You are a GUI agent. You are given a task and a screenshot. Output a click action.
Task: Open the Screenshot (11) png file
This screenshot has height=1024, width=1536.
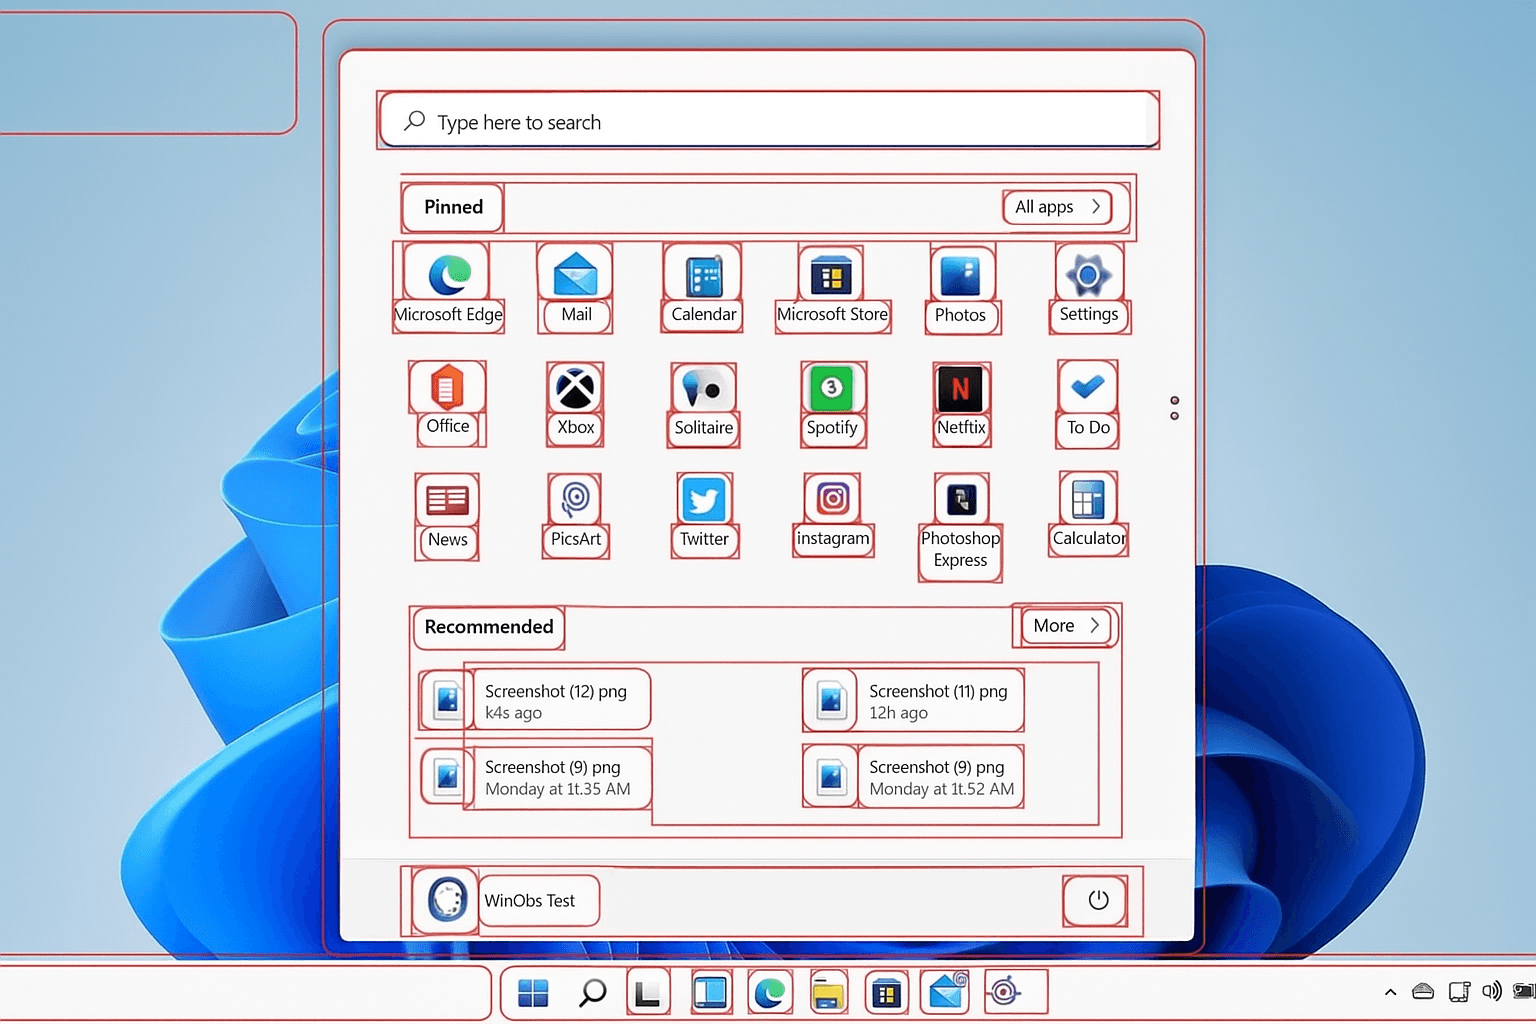point(937,700)
